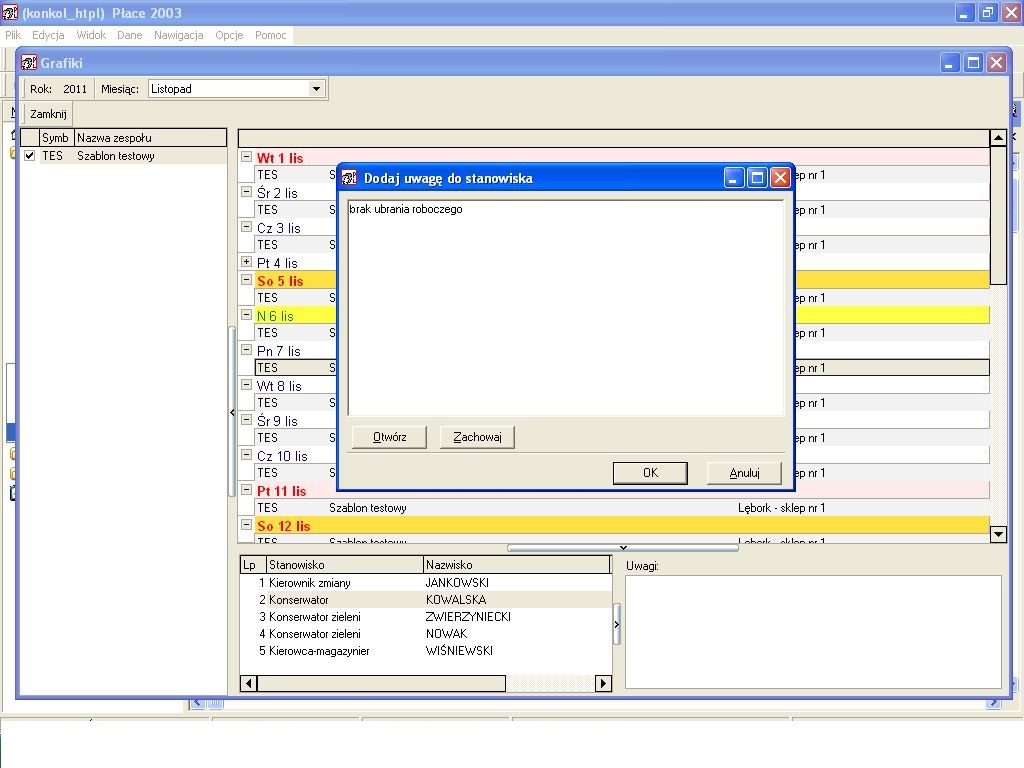Click the positions table left scroll arrow
1024x768 pixels.
(x=248, y=683)
